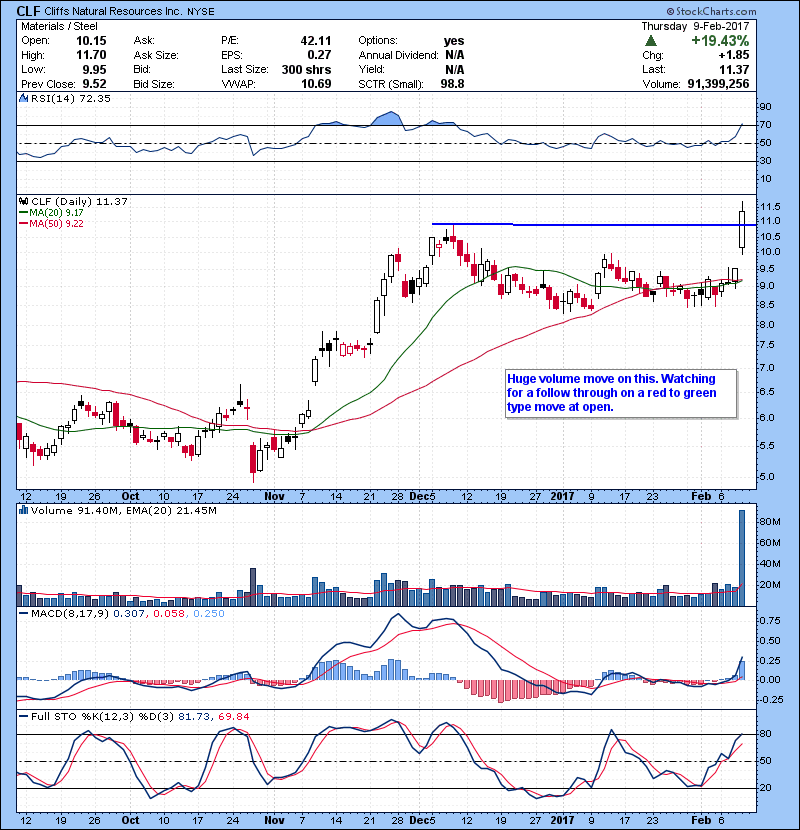Click the Volume 91.40M, EMA(20) 21.45M label

tap(123, 510)
